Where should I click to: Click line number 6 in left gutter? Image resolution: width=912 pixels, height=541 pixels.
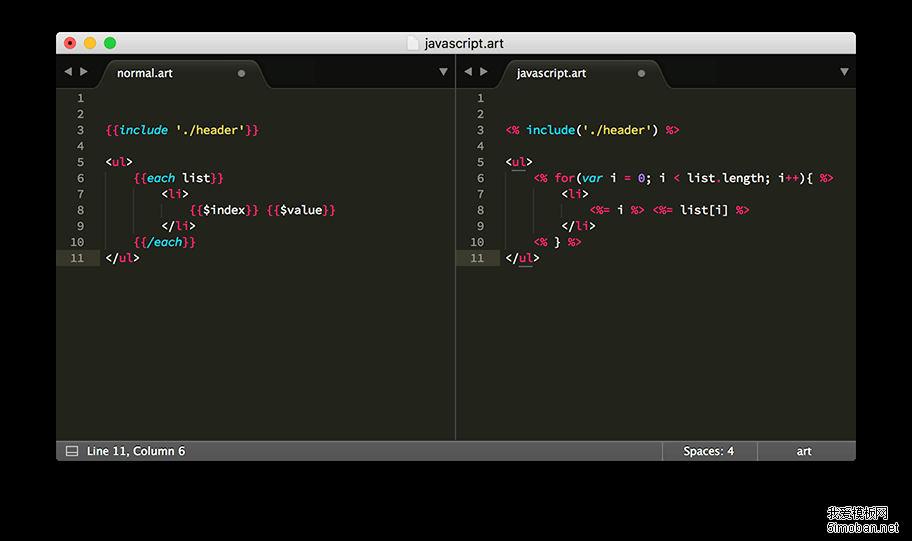click(79, 178)
